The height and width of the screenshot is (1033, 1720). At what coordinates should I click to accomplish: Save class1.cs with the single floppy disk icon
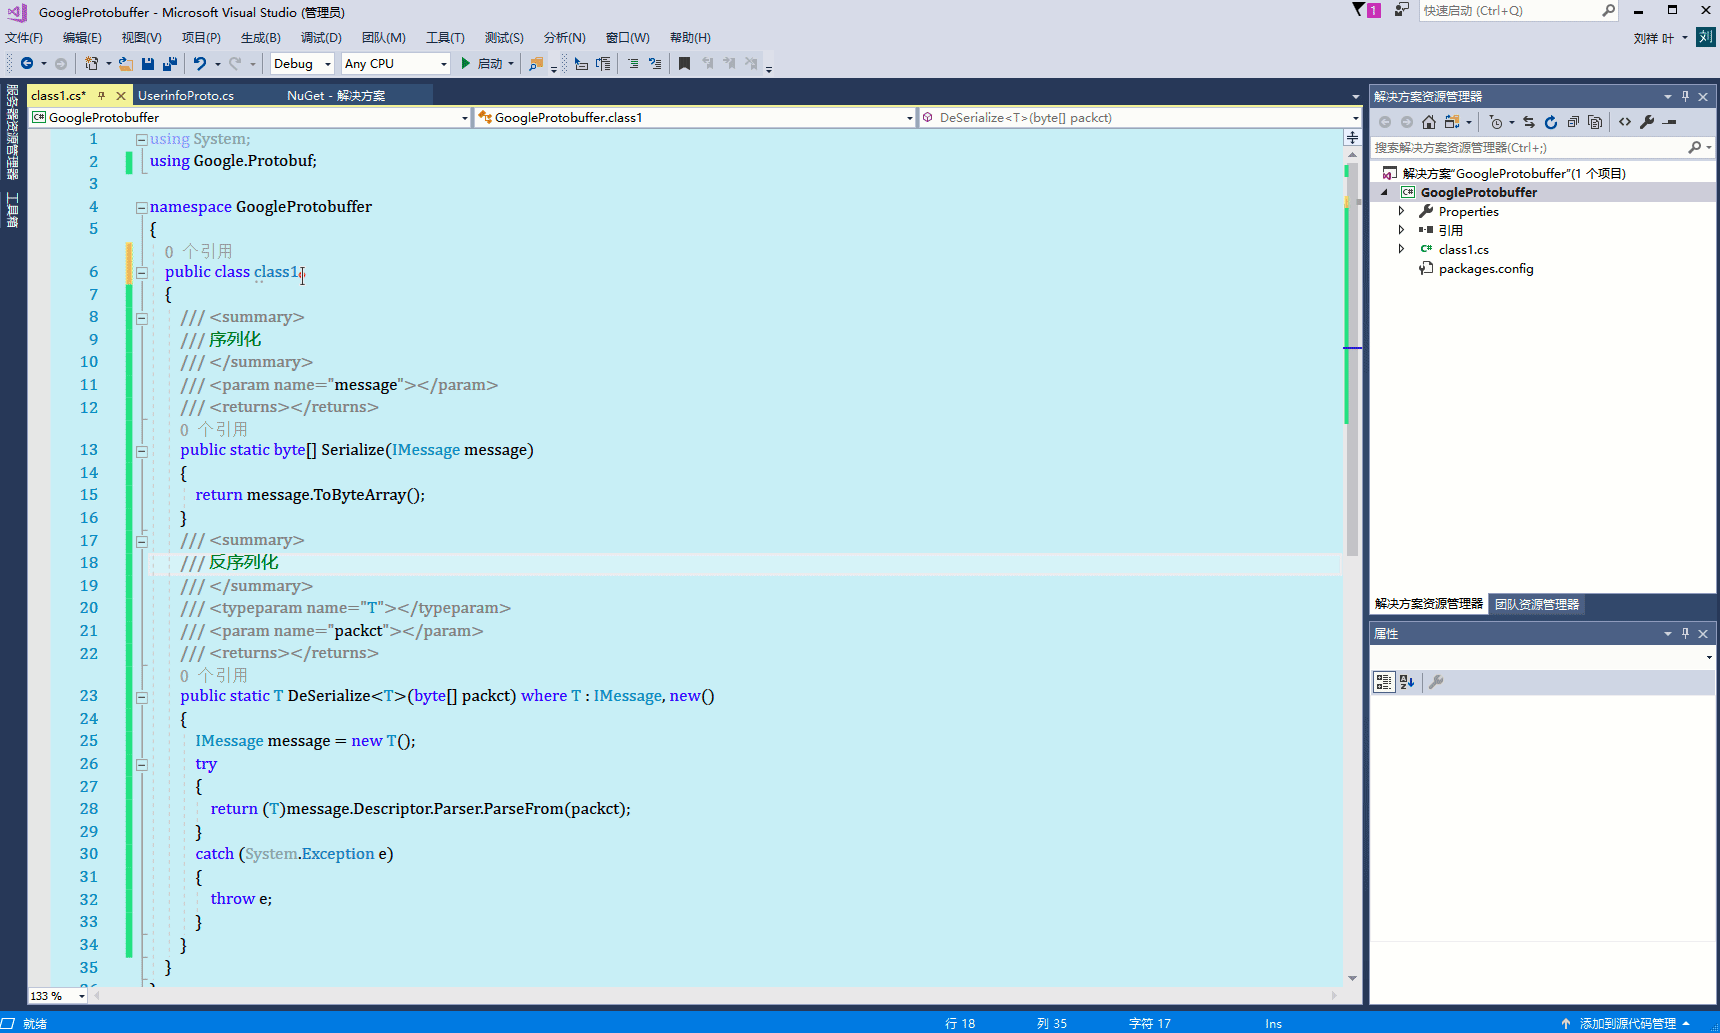148,63
